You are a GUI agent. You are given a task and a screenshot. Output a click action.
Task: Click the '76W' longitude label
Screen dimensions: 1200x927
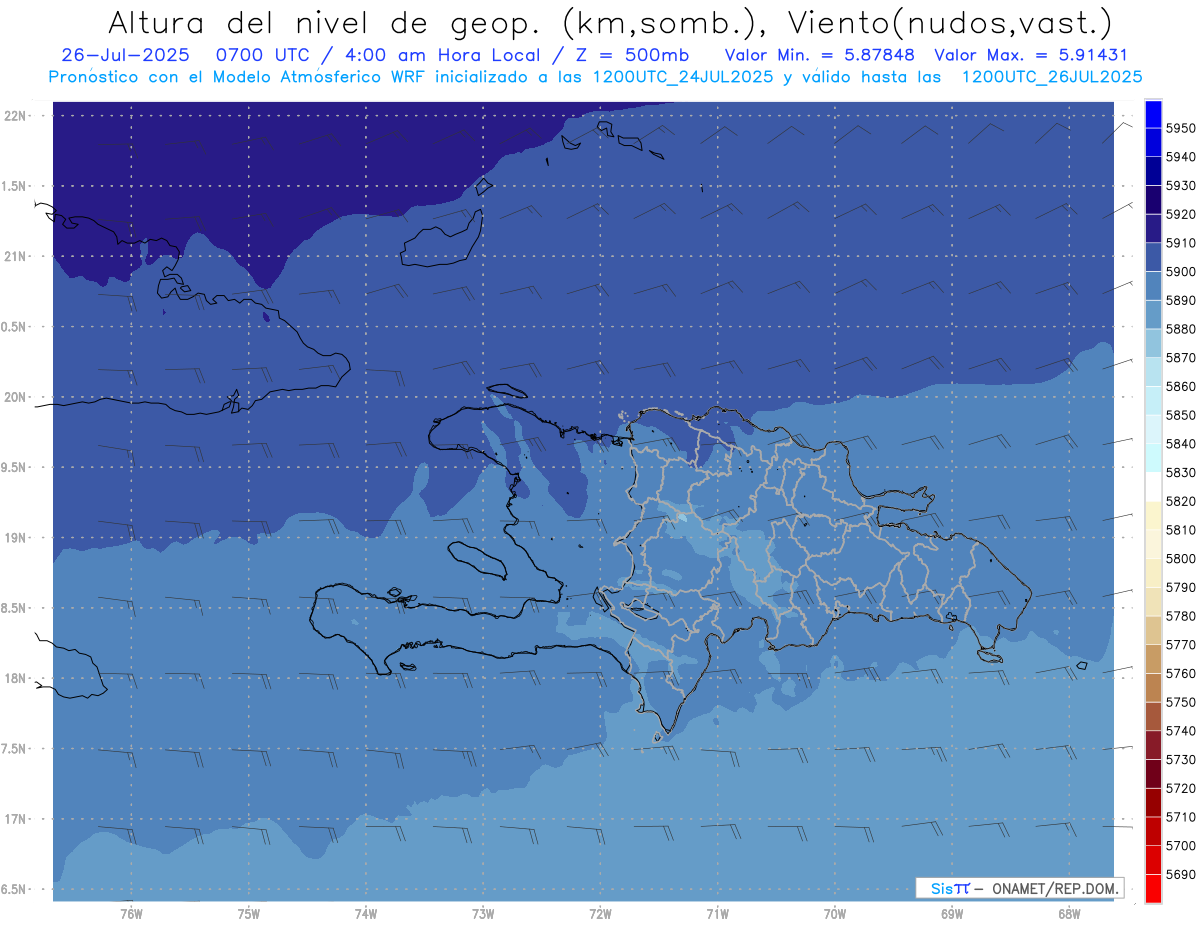131,914
